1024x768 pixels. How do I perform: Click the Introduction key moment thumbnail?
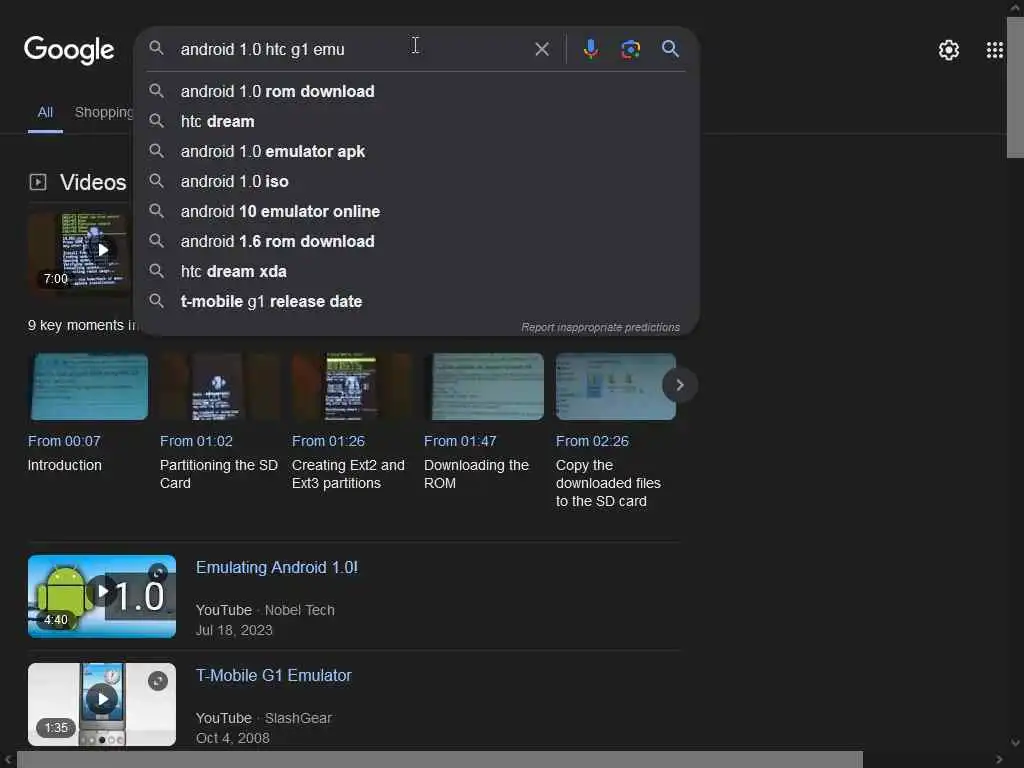(x=89, y=387)
